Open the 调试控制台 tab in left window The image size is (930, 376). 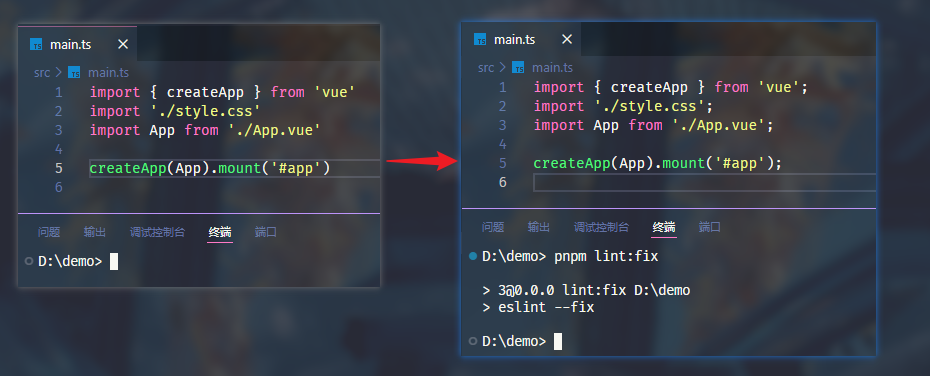pyautogui.click(x=157, y=232)
